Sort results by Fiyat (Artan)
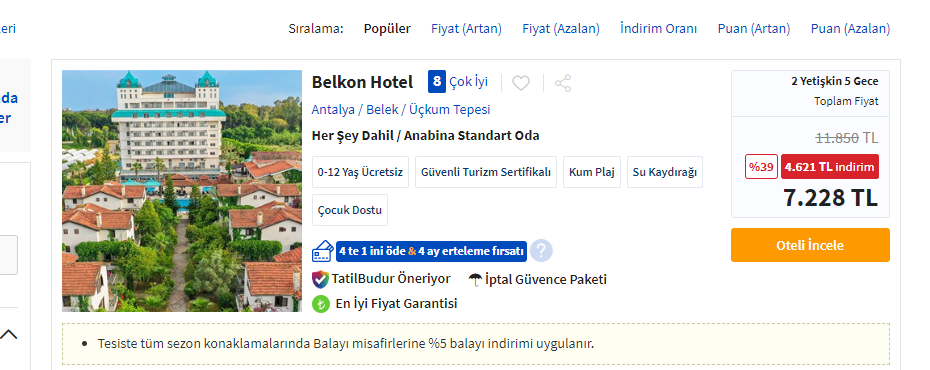The width and height of the screenshot is (930, 370). (466, 28)
